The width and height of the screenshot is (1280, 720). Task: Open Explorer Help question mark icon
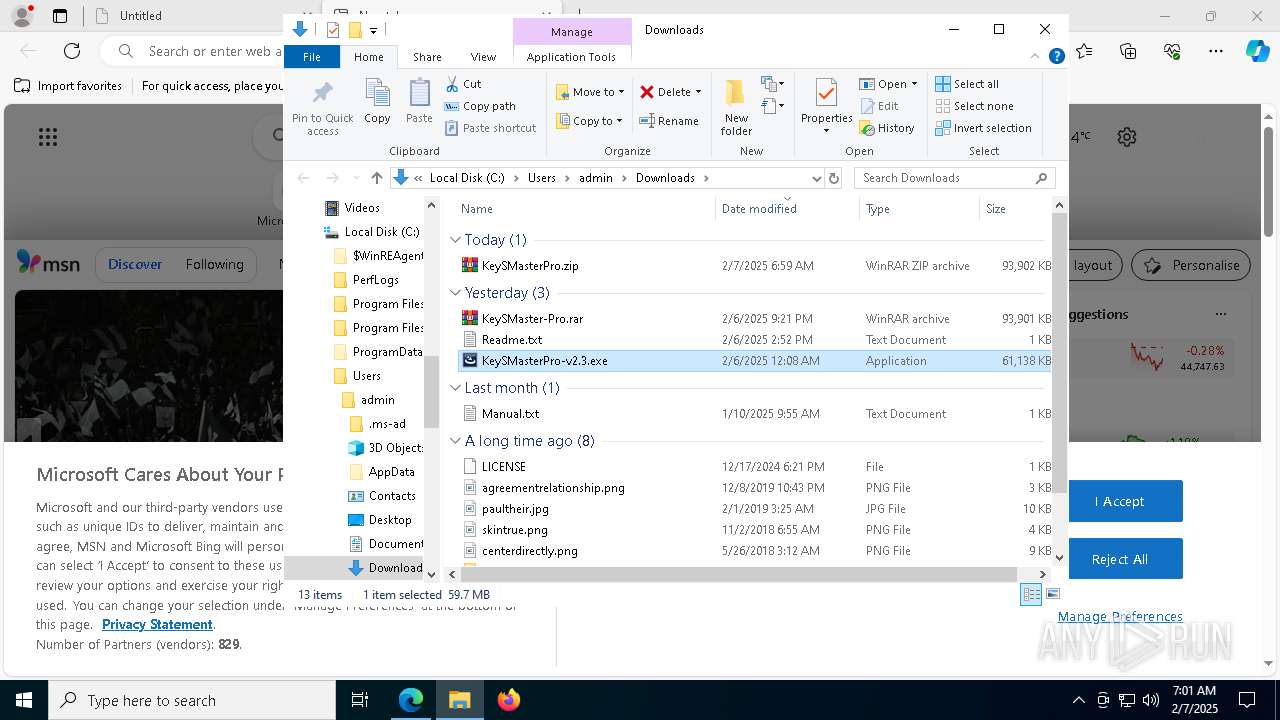[1056, 57]
